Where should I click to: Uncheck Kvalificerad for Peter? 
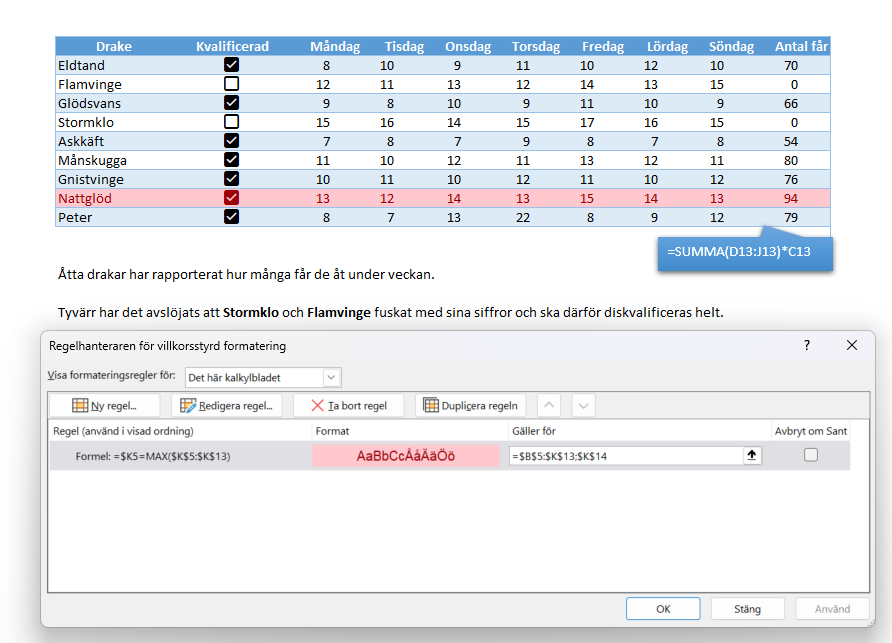(x=232, y=217)
